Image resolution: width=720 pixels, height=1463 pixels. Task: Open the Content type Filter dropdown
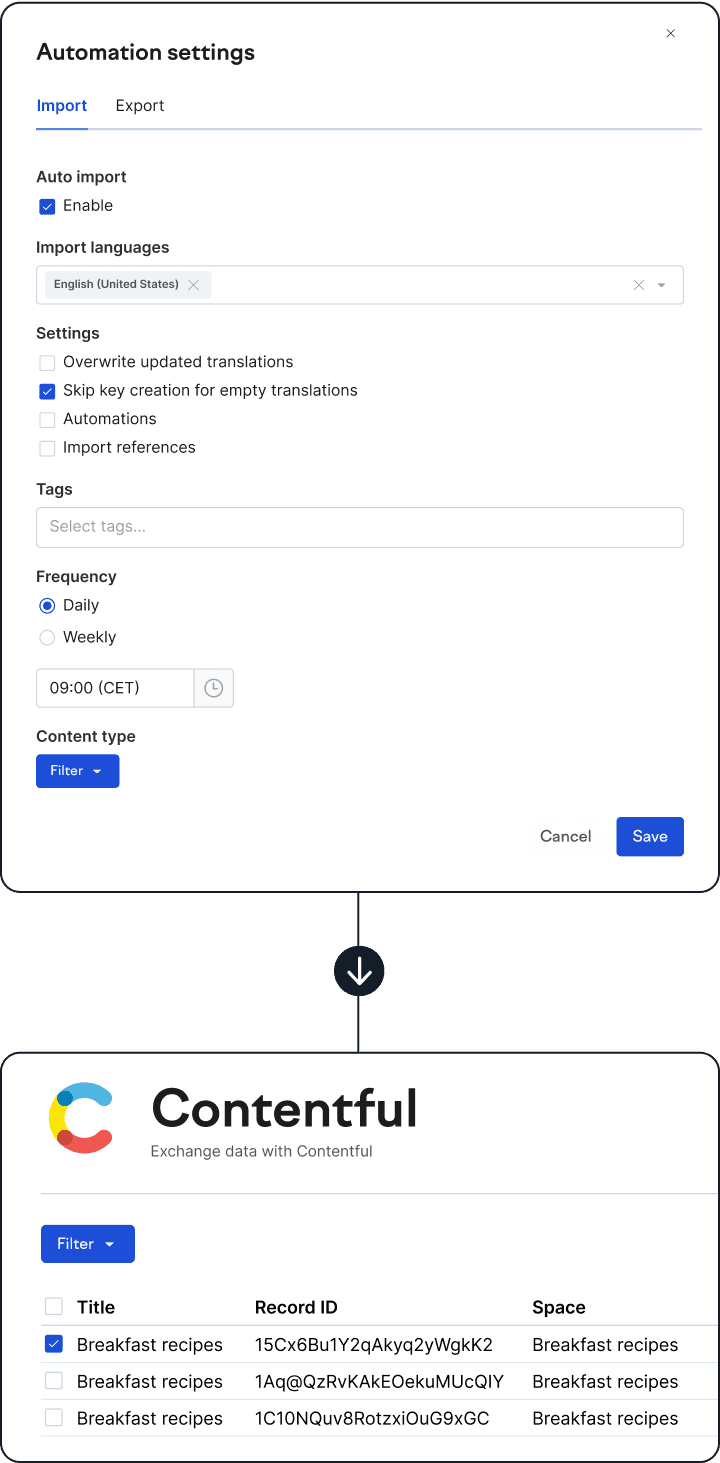pos(77,771)
